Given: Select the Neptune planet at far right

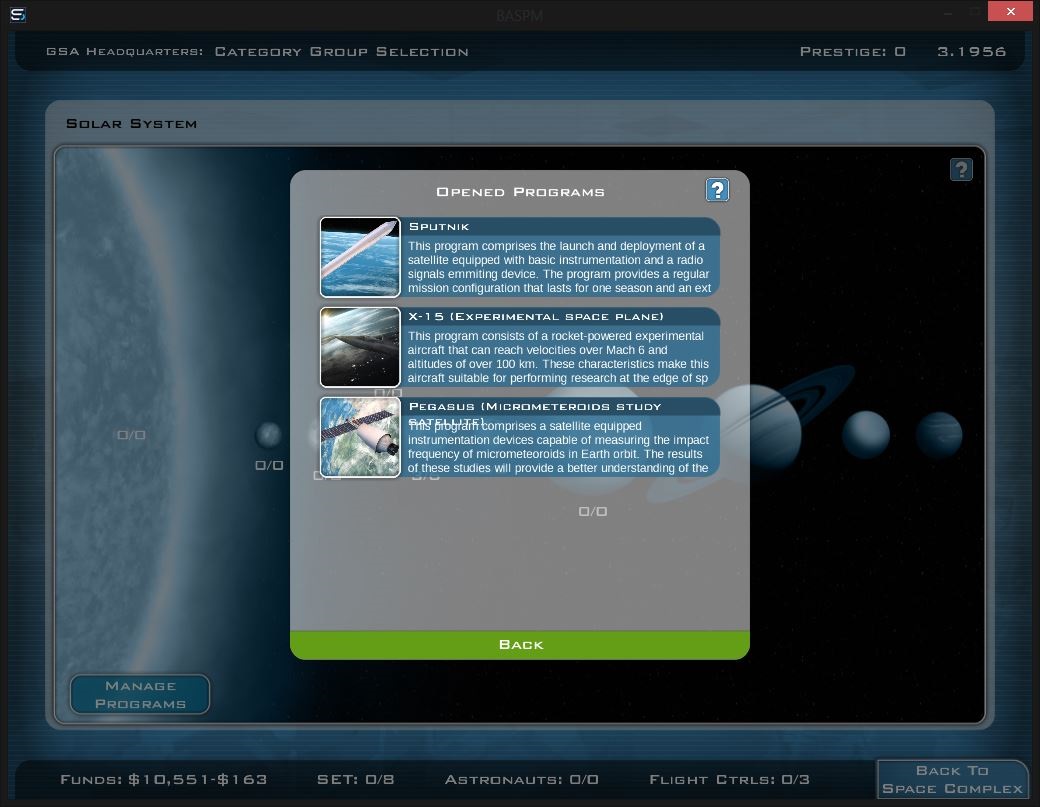Looking at the screenshot, I should click(939, 435).
